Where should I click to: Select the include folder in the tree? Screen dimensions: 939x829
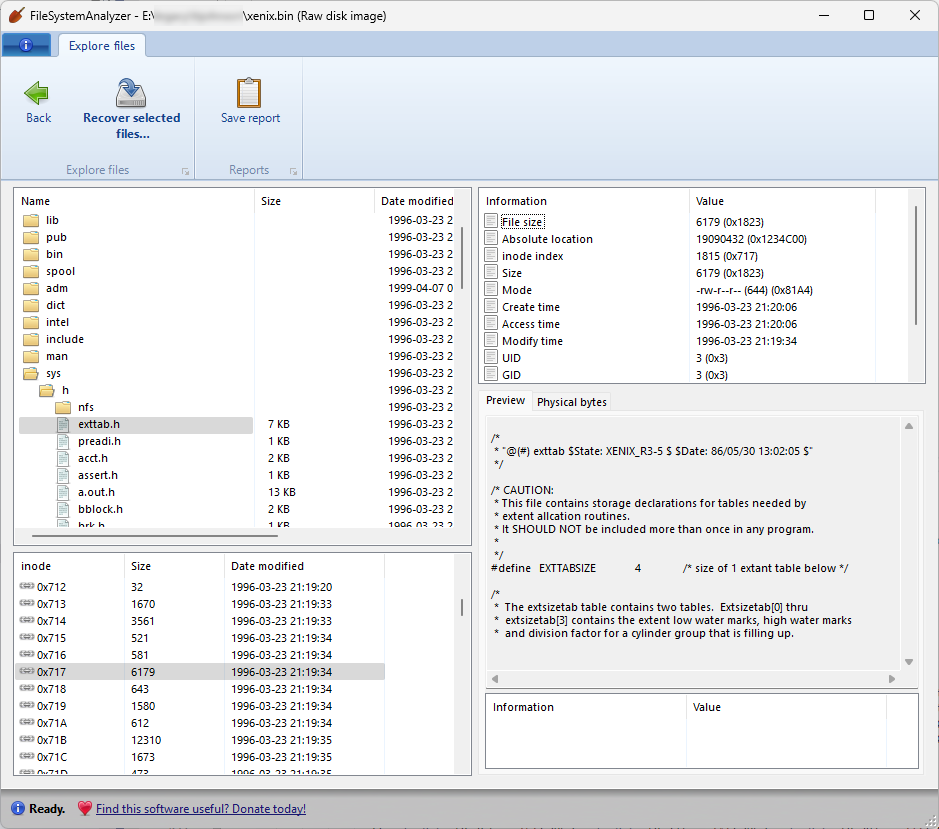(65, 339)
